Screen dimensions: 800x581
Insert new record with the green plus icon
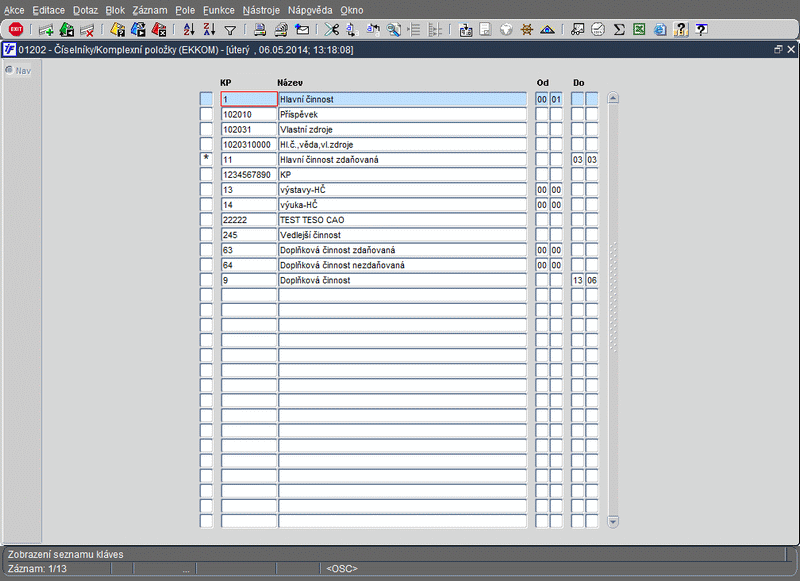click(46, 30)
